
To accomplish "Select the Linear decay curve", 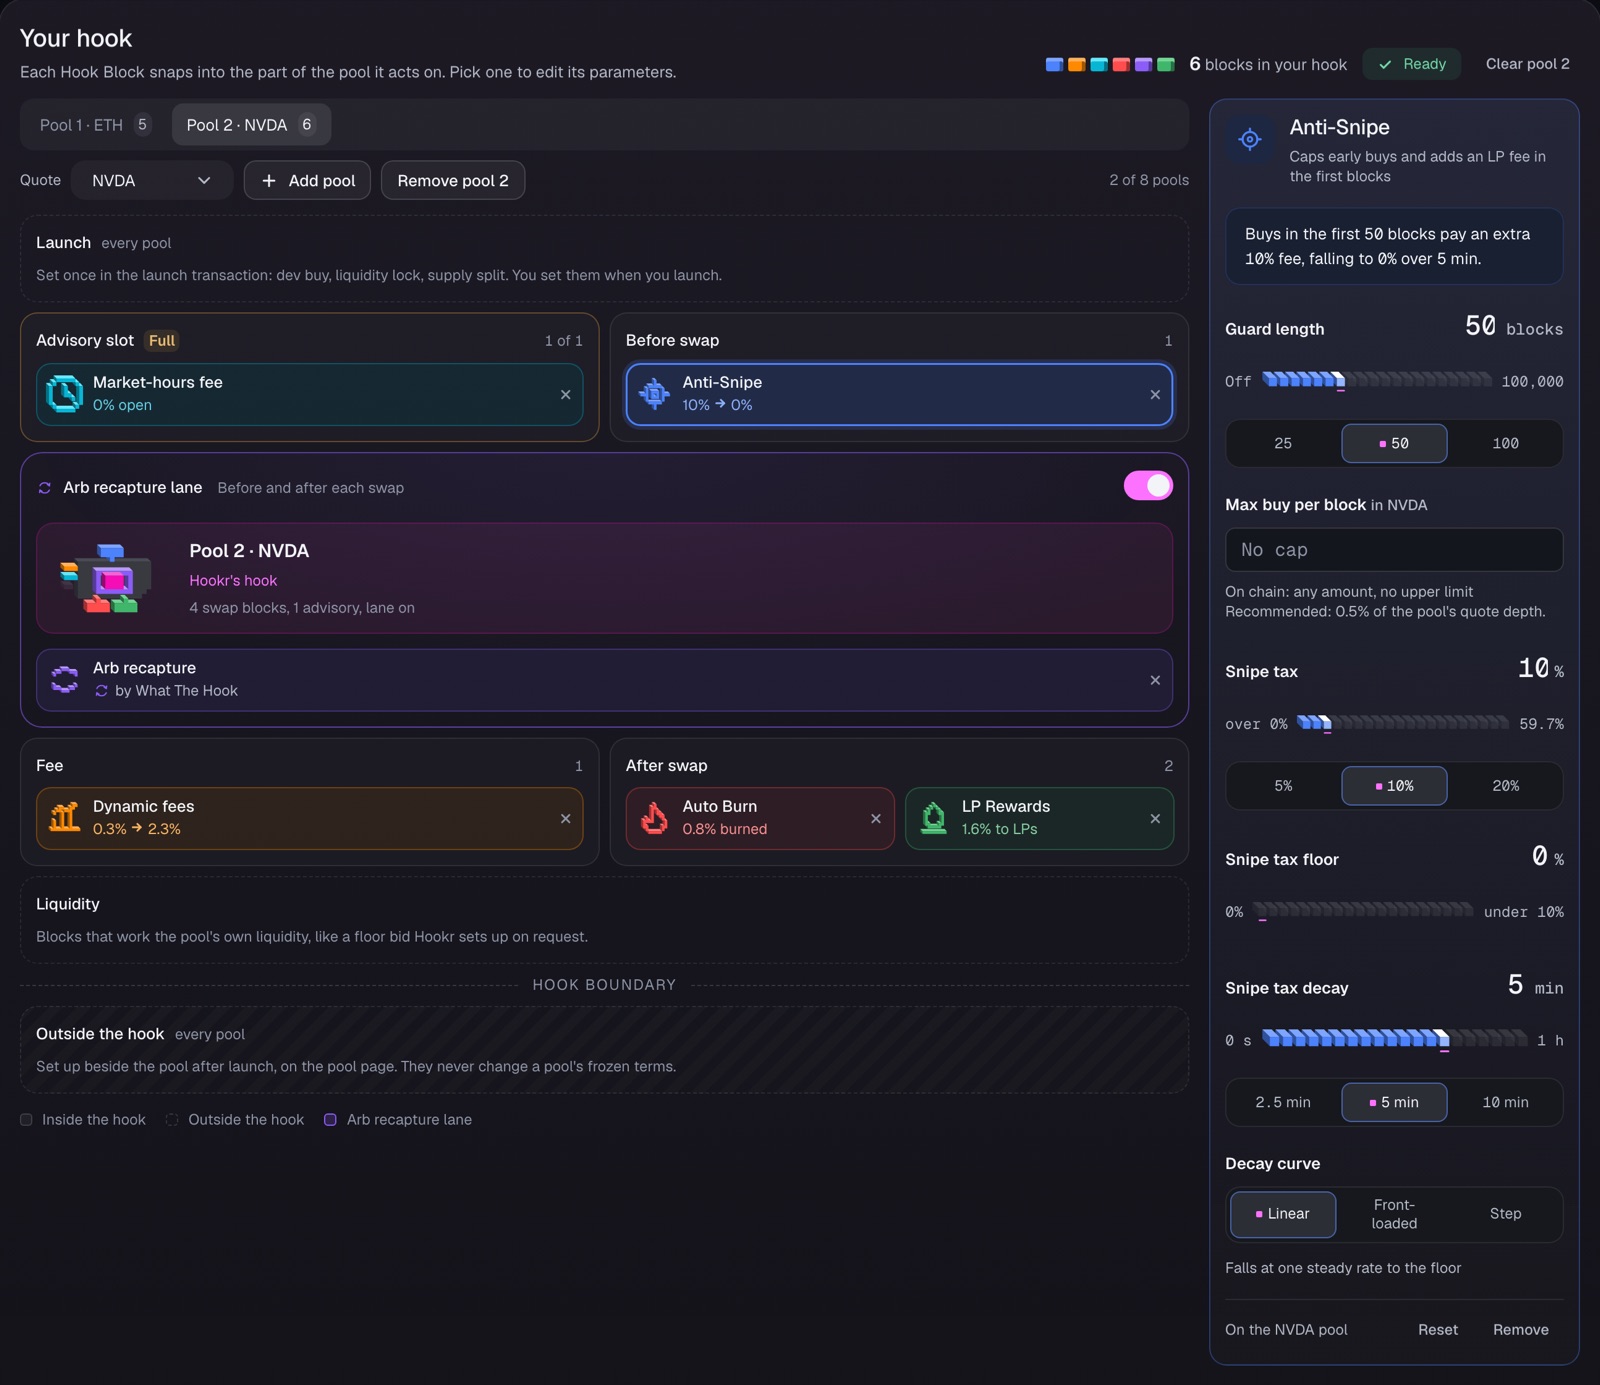I will tap(1283, 1214).
